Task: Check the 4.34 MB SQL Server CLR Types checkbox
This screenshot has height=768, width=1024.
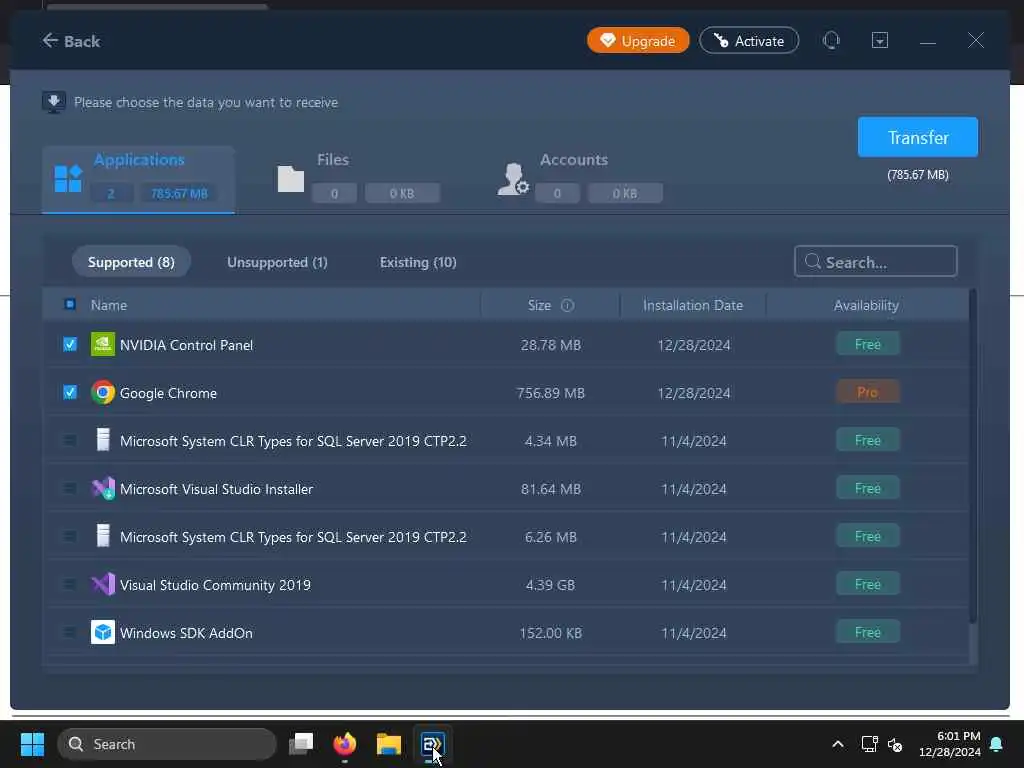Action: 70,440
